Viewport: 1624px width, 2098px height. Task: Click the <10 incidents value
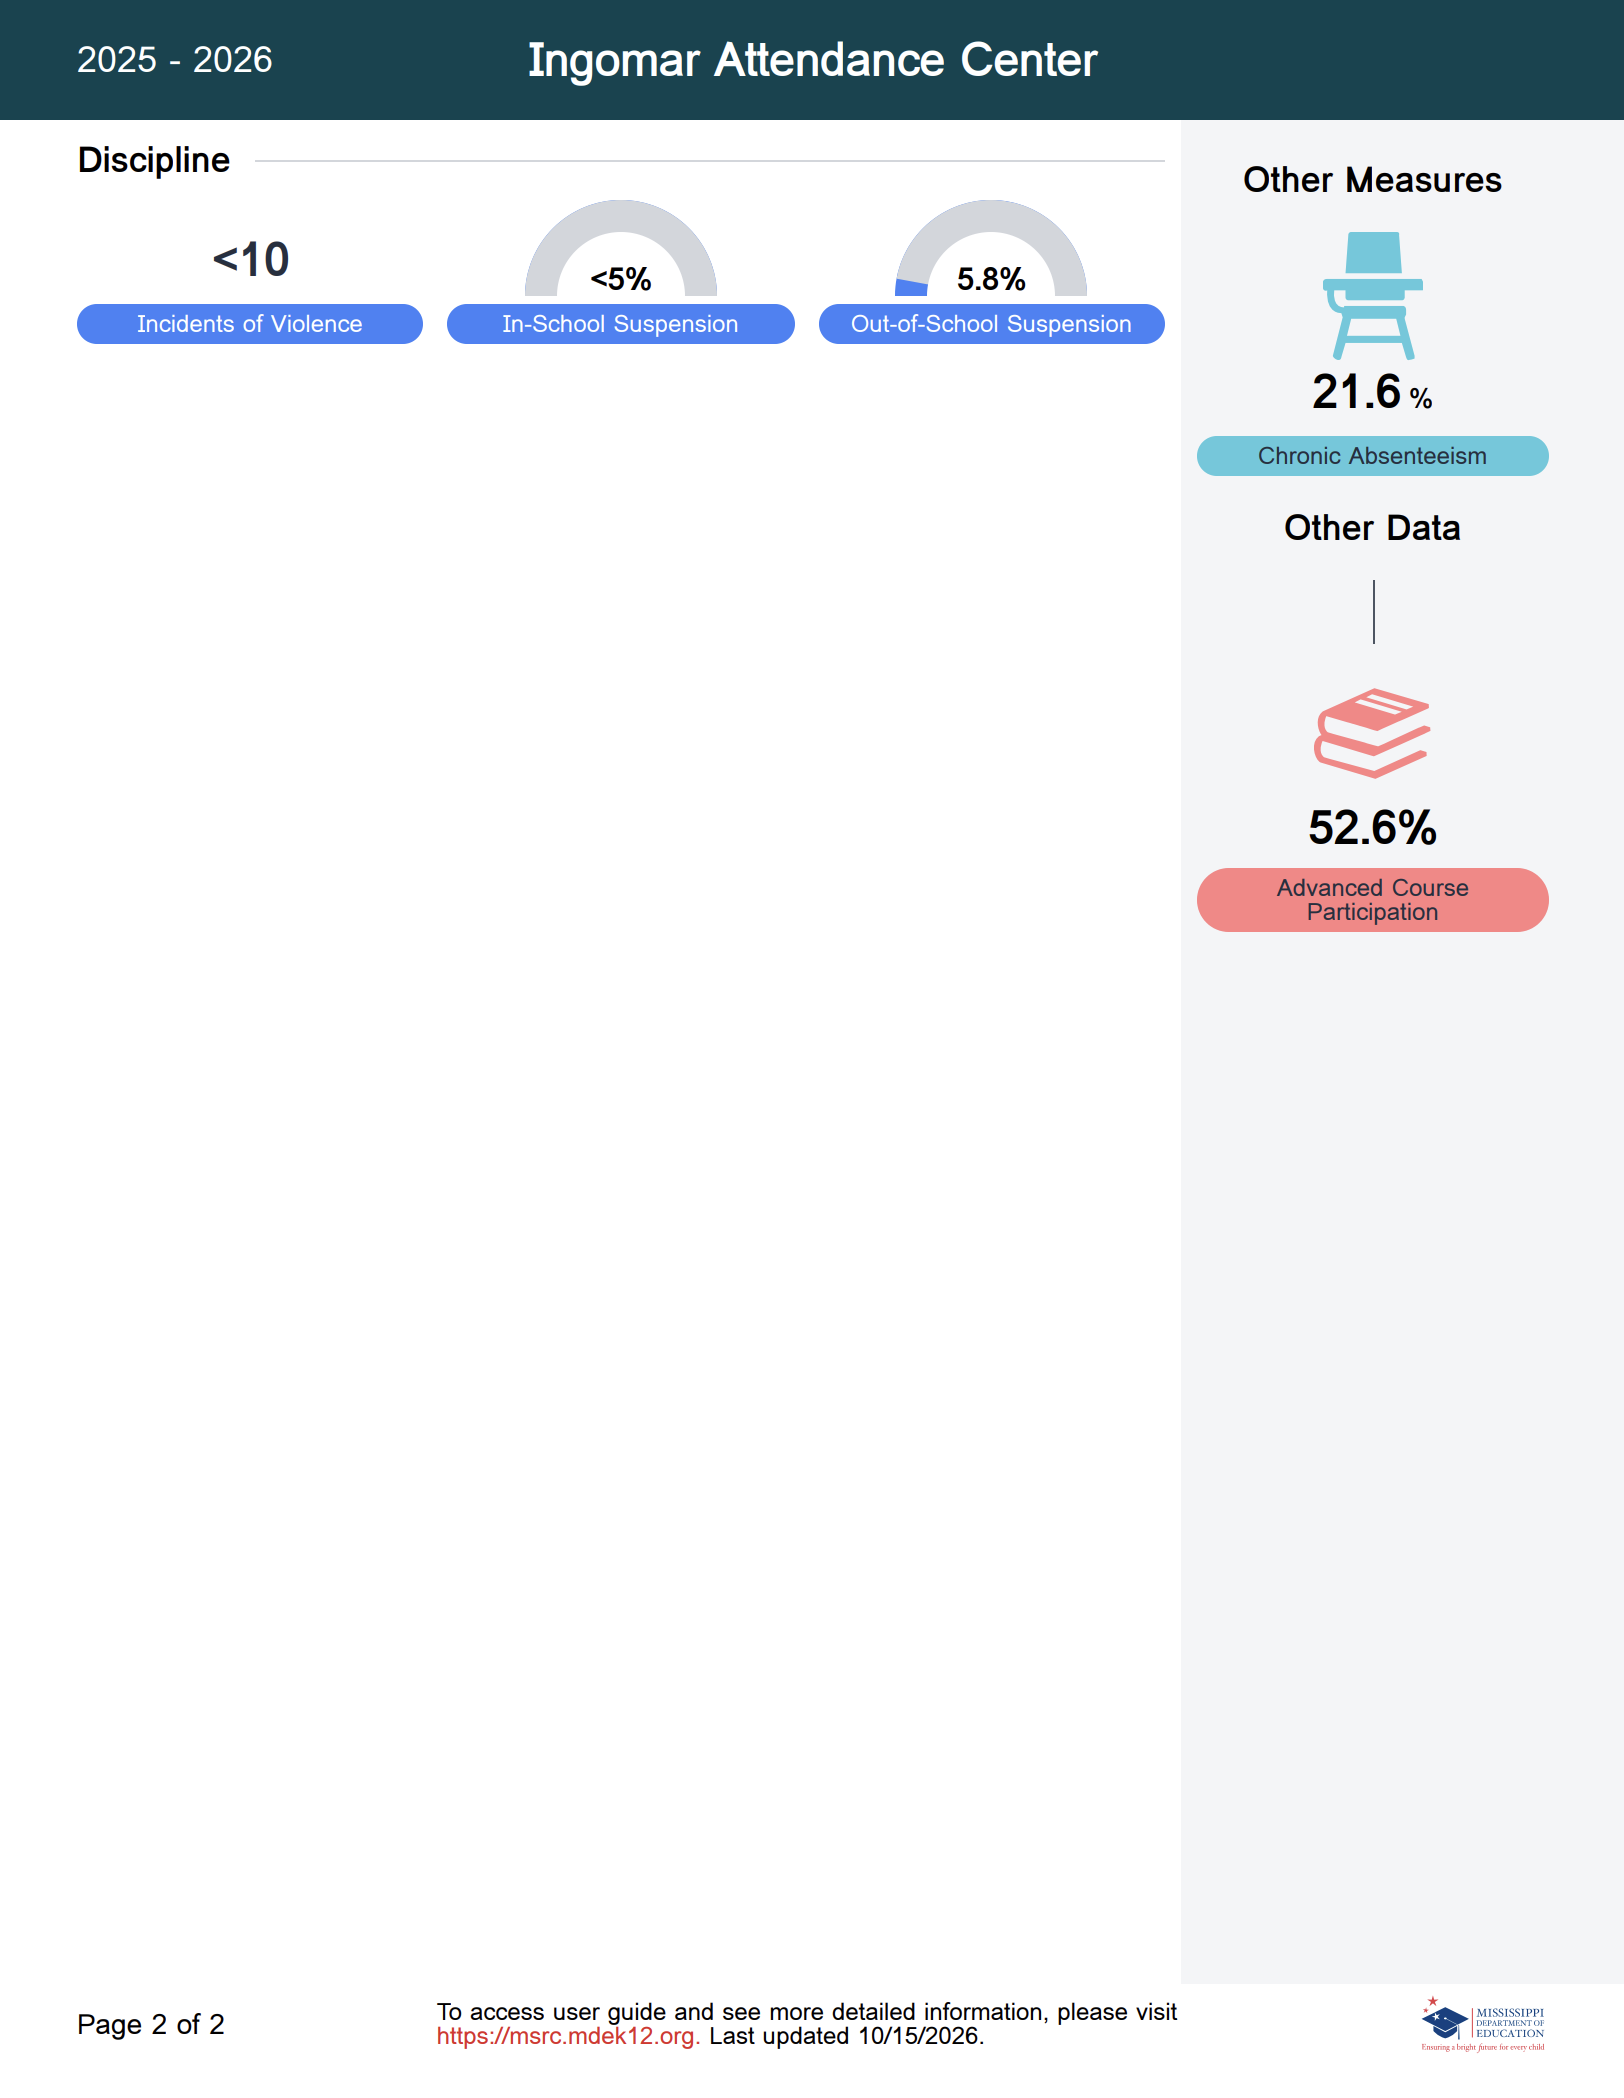pos(251,260)
